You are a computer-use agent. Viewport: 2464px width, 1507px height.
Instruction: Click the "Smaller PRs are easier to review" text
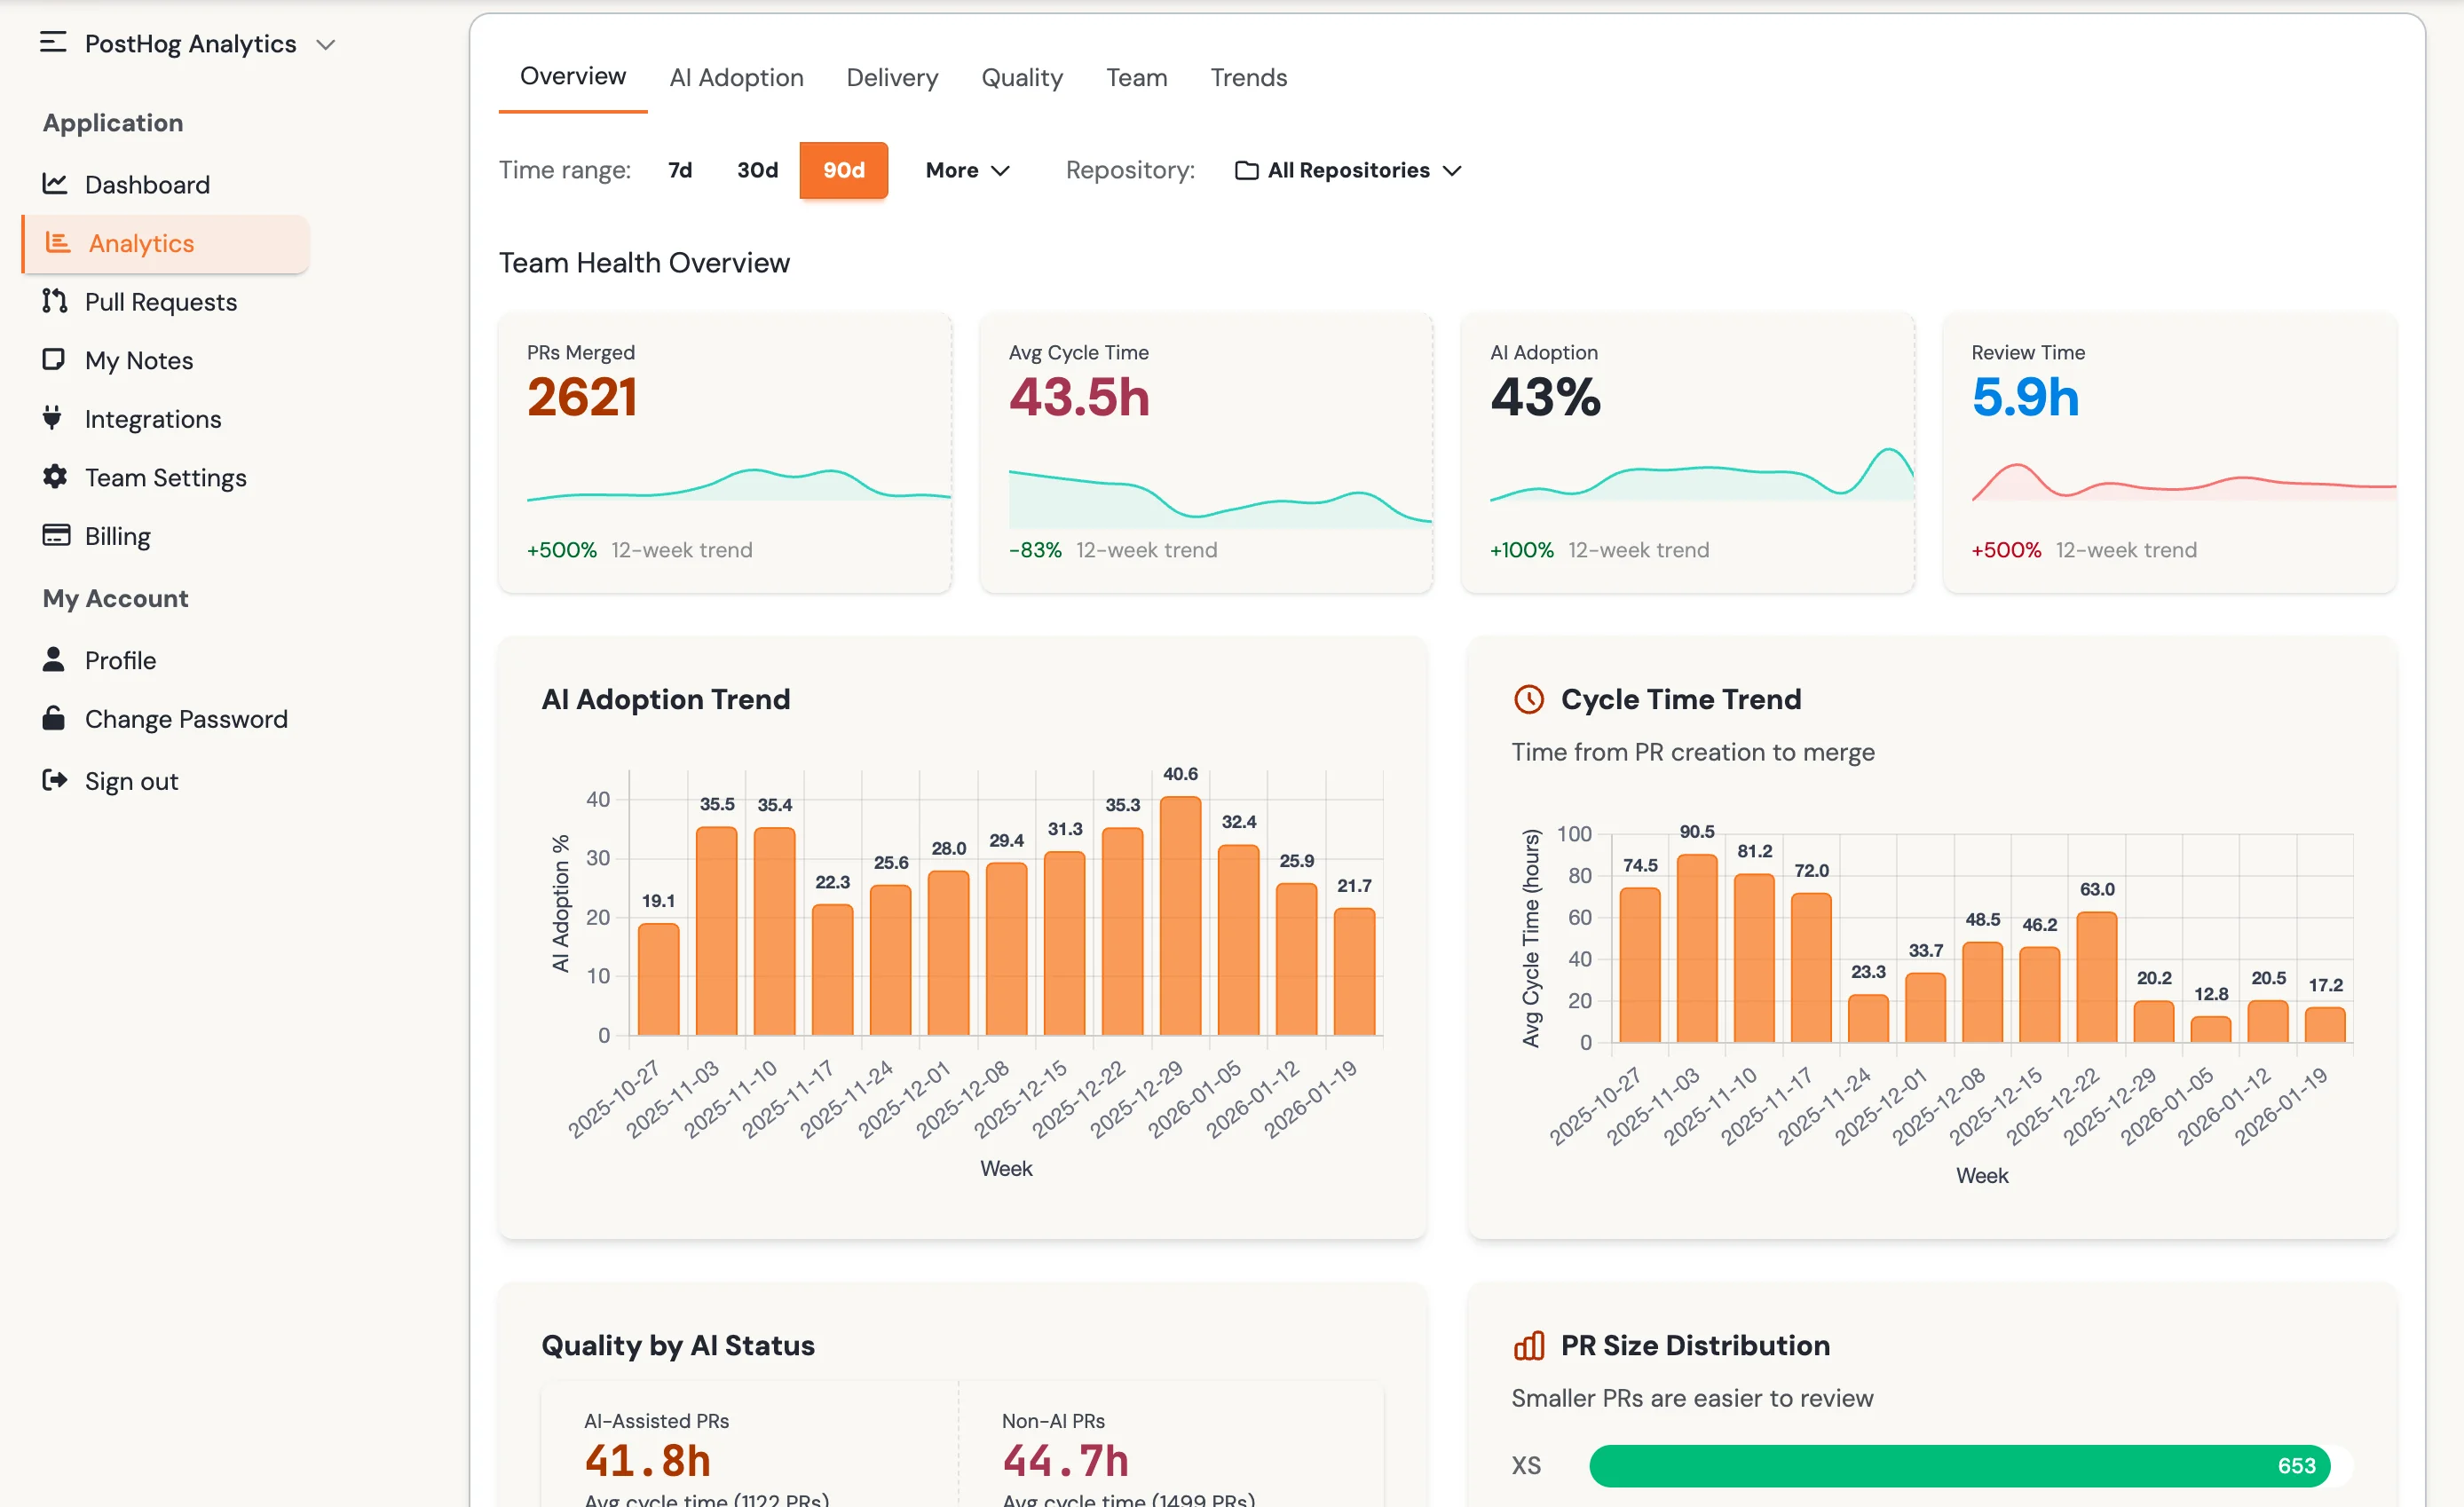pyautogui.click(x=1692, y=1398)
